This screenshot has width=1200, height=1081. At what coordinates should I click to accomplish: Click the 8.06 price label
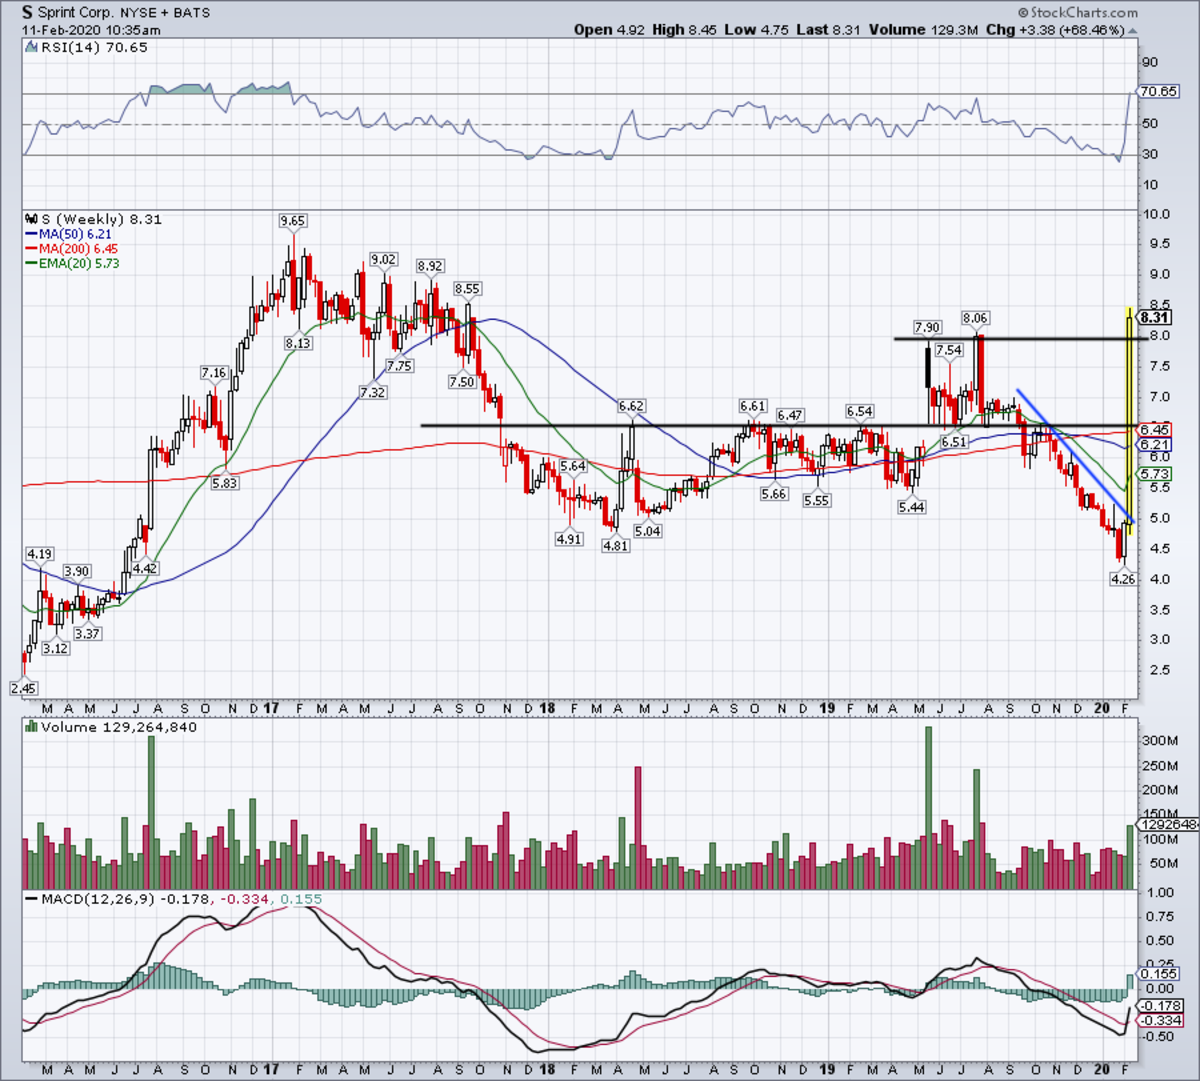pos(975,318)
